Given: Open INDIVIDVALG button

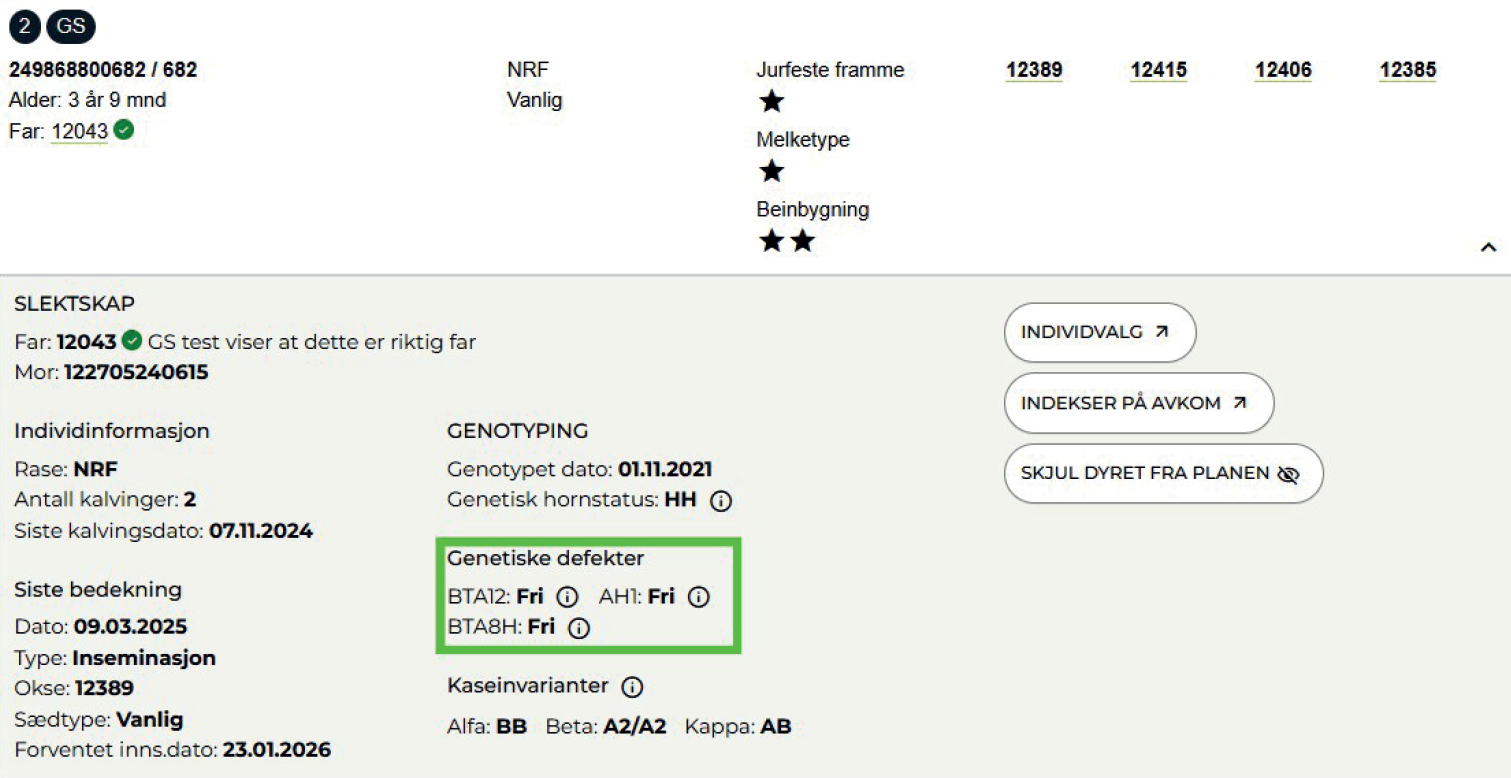Looking at the screenshot, I should click(x=1099, y=332).
